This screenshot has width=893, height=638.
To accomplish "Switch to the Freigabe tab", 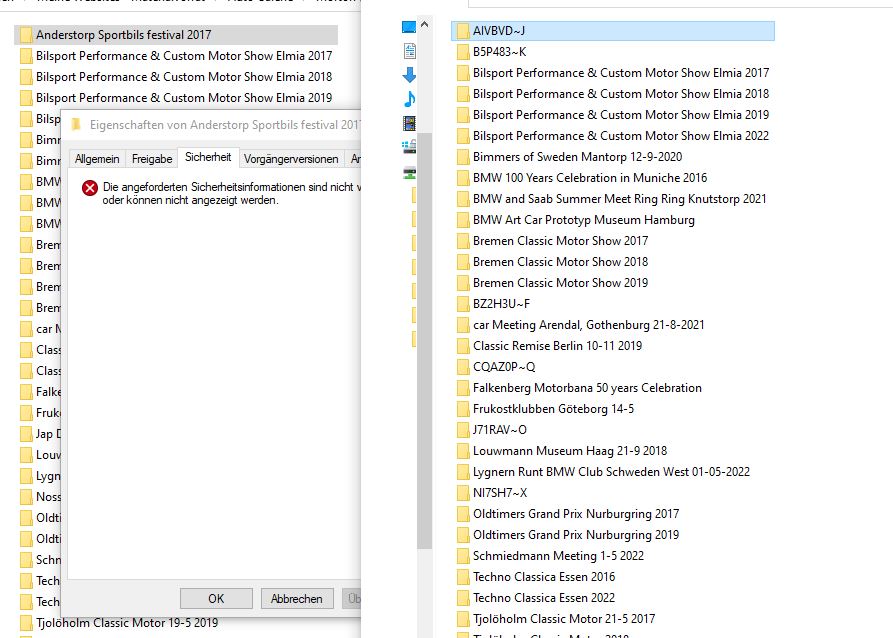I will 151,159.
